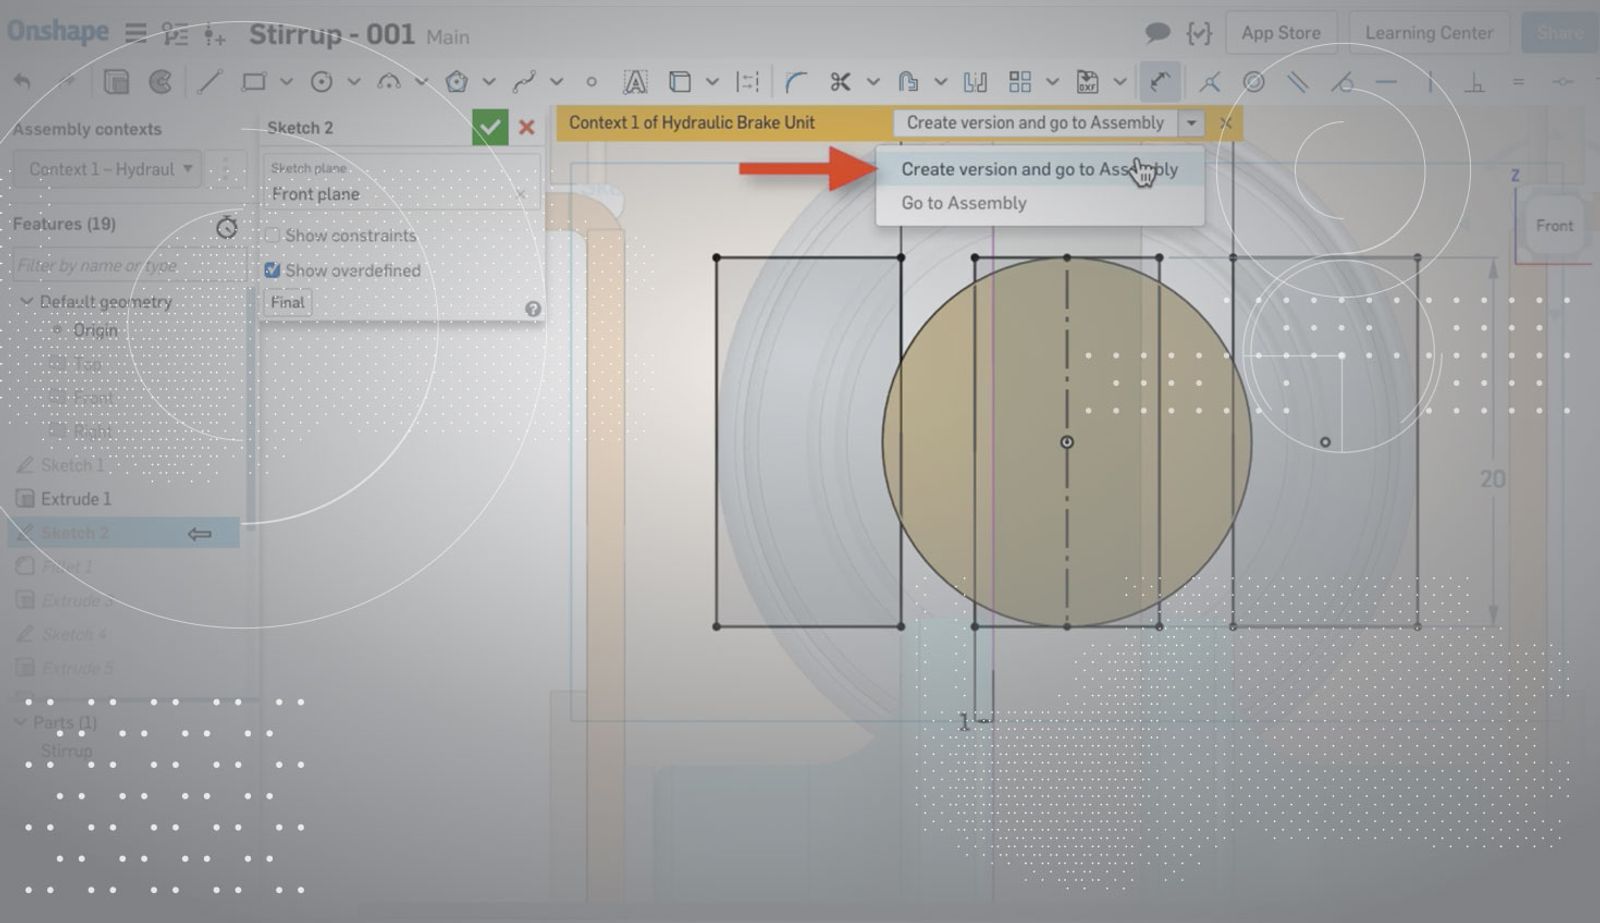Open the App Store button
Image resolution: width=1600 pixels, height=923 pixels.
coord(1280,33)
